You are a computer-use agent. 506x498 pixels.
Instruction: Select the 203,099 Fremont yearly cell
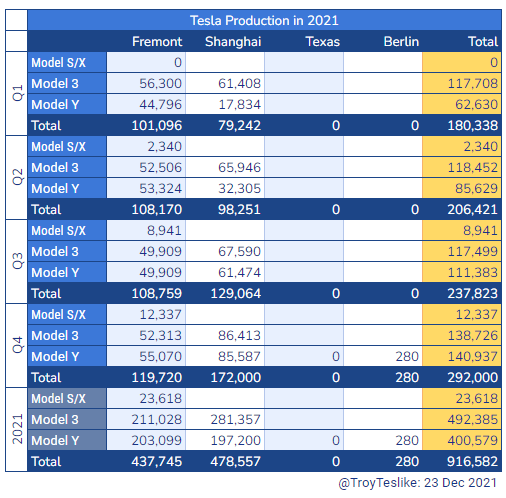pos(146,440)
